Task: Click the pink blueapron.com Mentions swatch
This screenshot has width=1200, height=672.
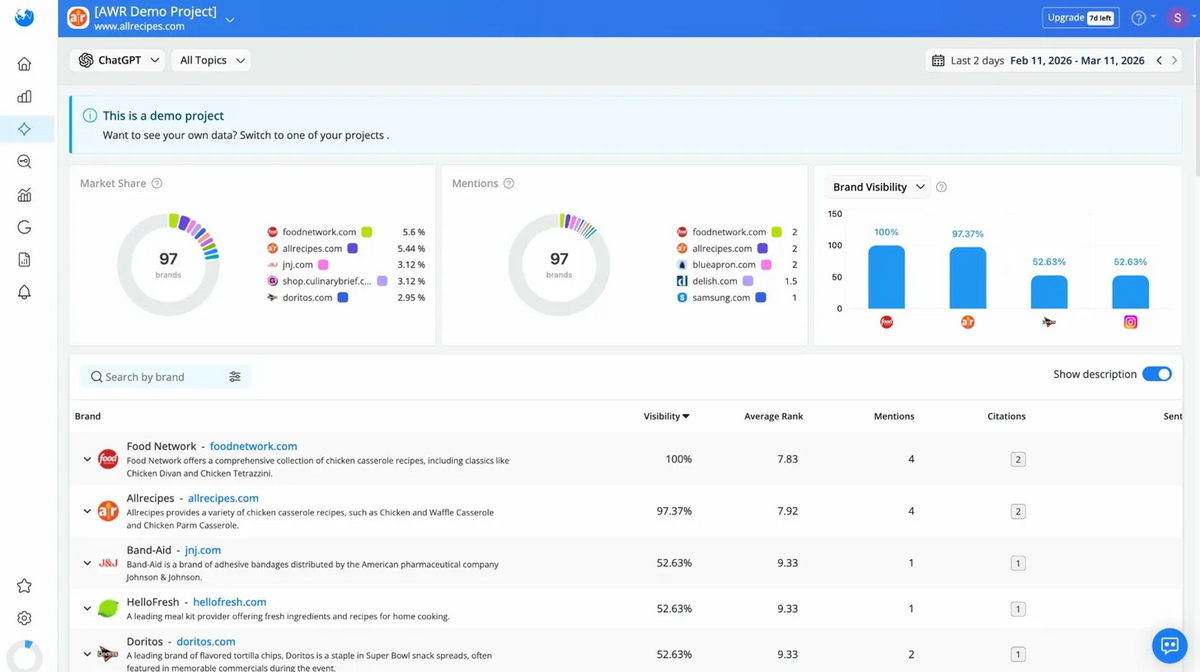Action: (766, 265)
